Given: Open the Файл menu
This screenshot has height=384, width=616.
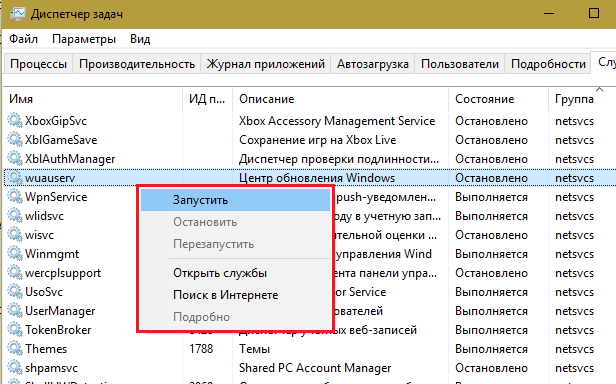Looking at the screenshot, I should 24,39.
